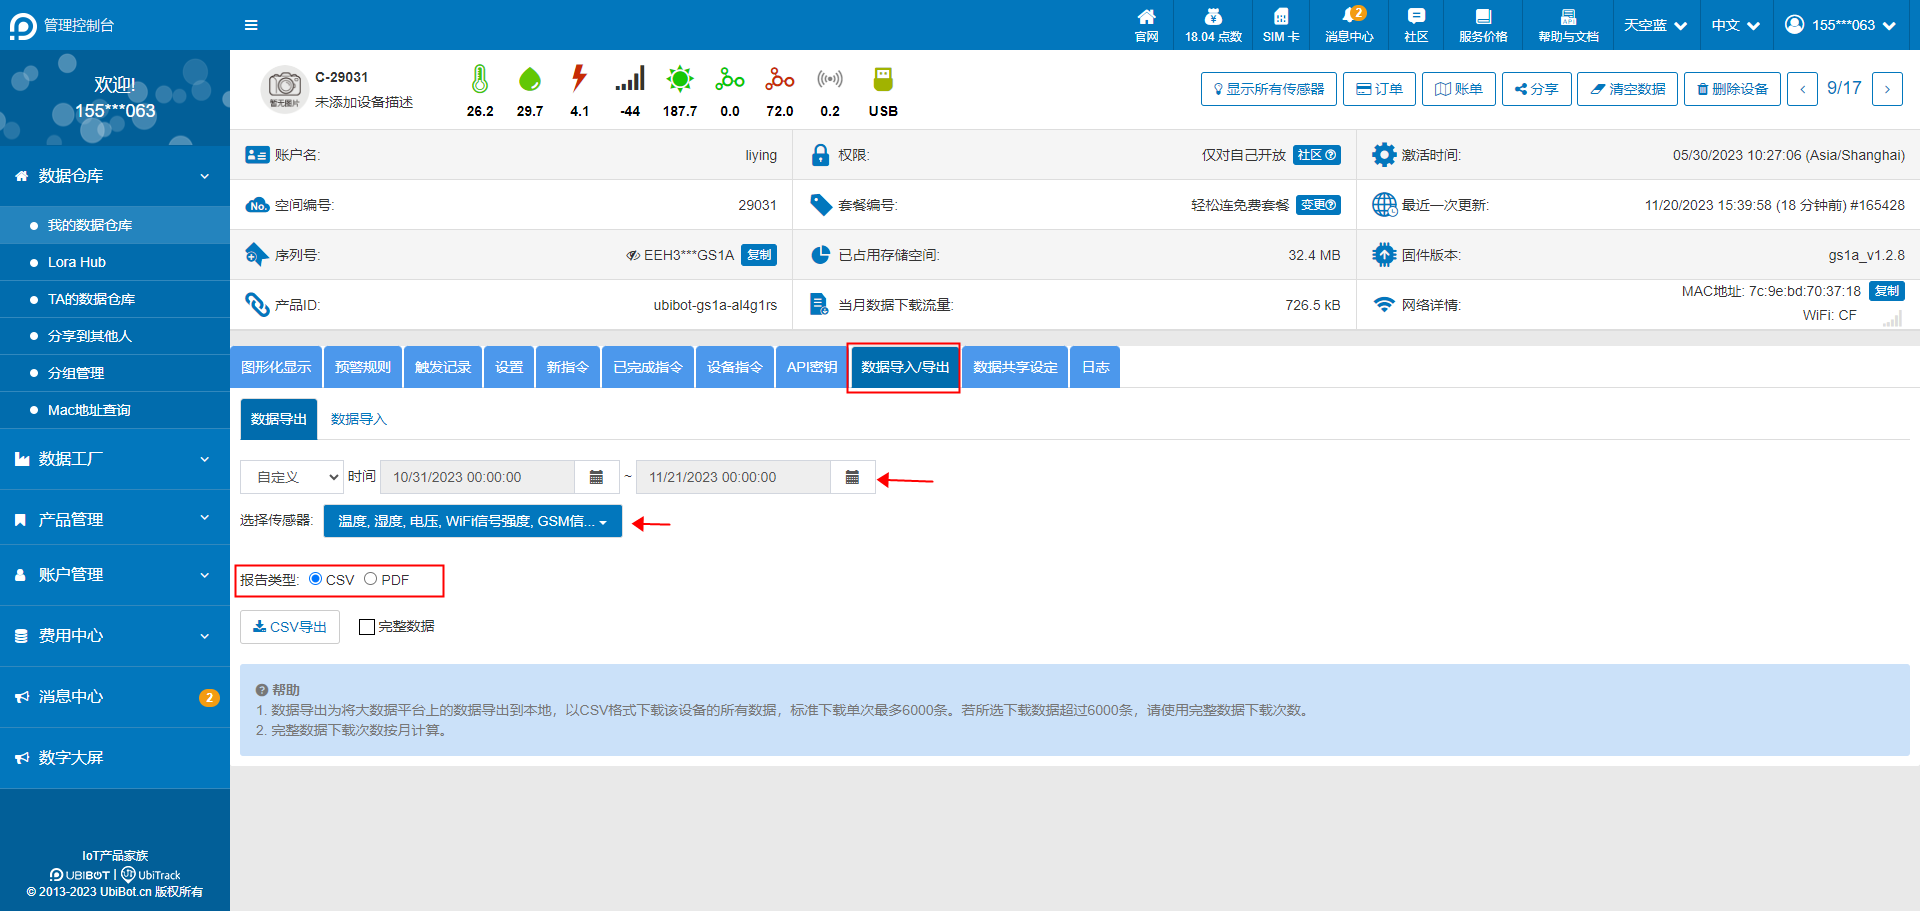Open start date calendar icon

(x=596, y=477)
